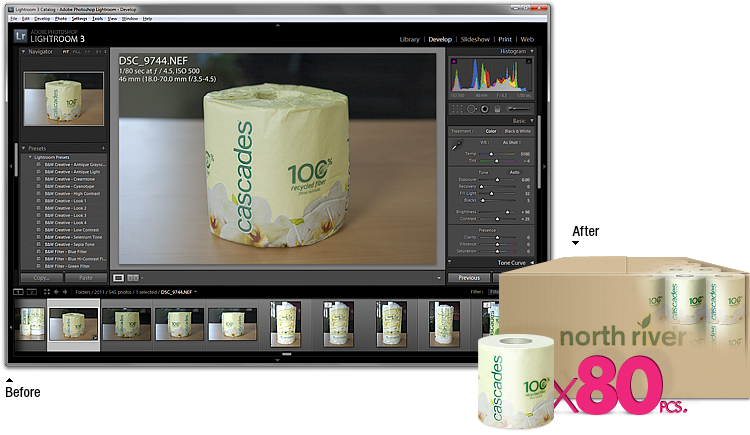Switch to the Library module
The image size is (750, 435).
coord(409,39)
